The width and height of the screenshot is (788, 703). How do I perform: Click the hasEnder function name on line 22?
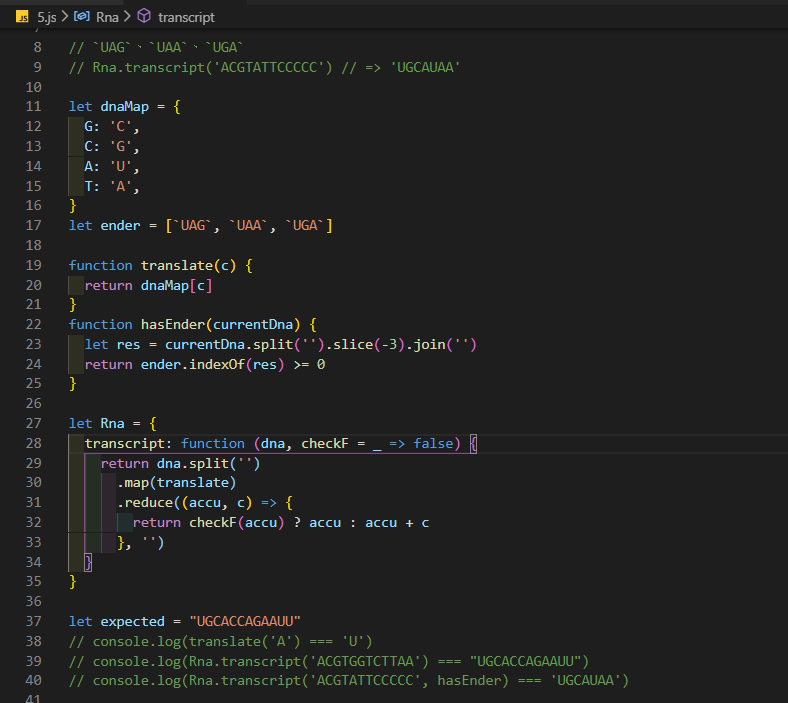[173, 325]
